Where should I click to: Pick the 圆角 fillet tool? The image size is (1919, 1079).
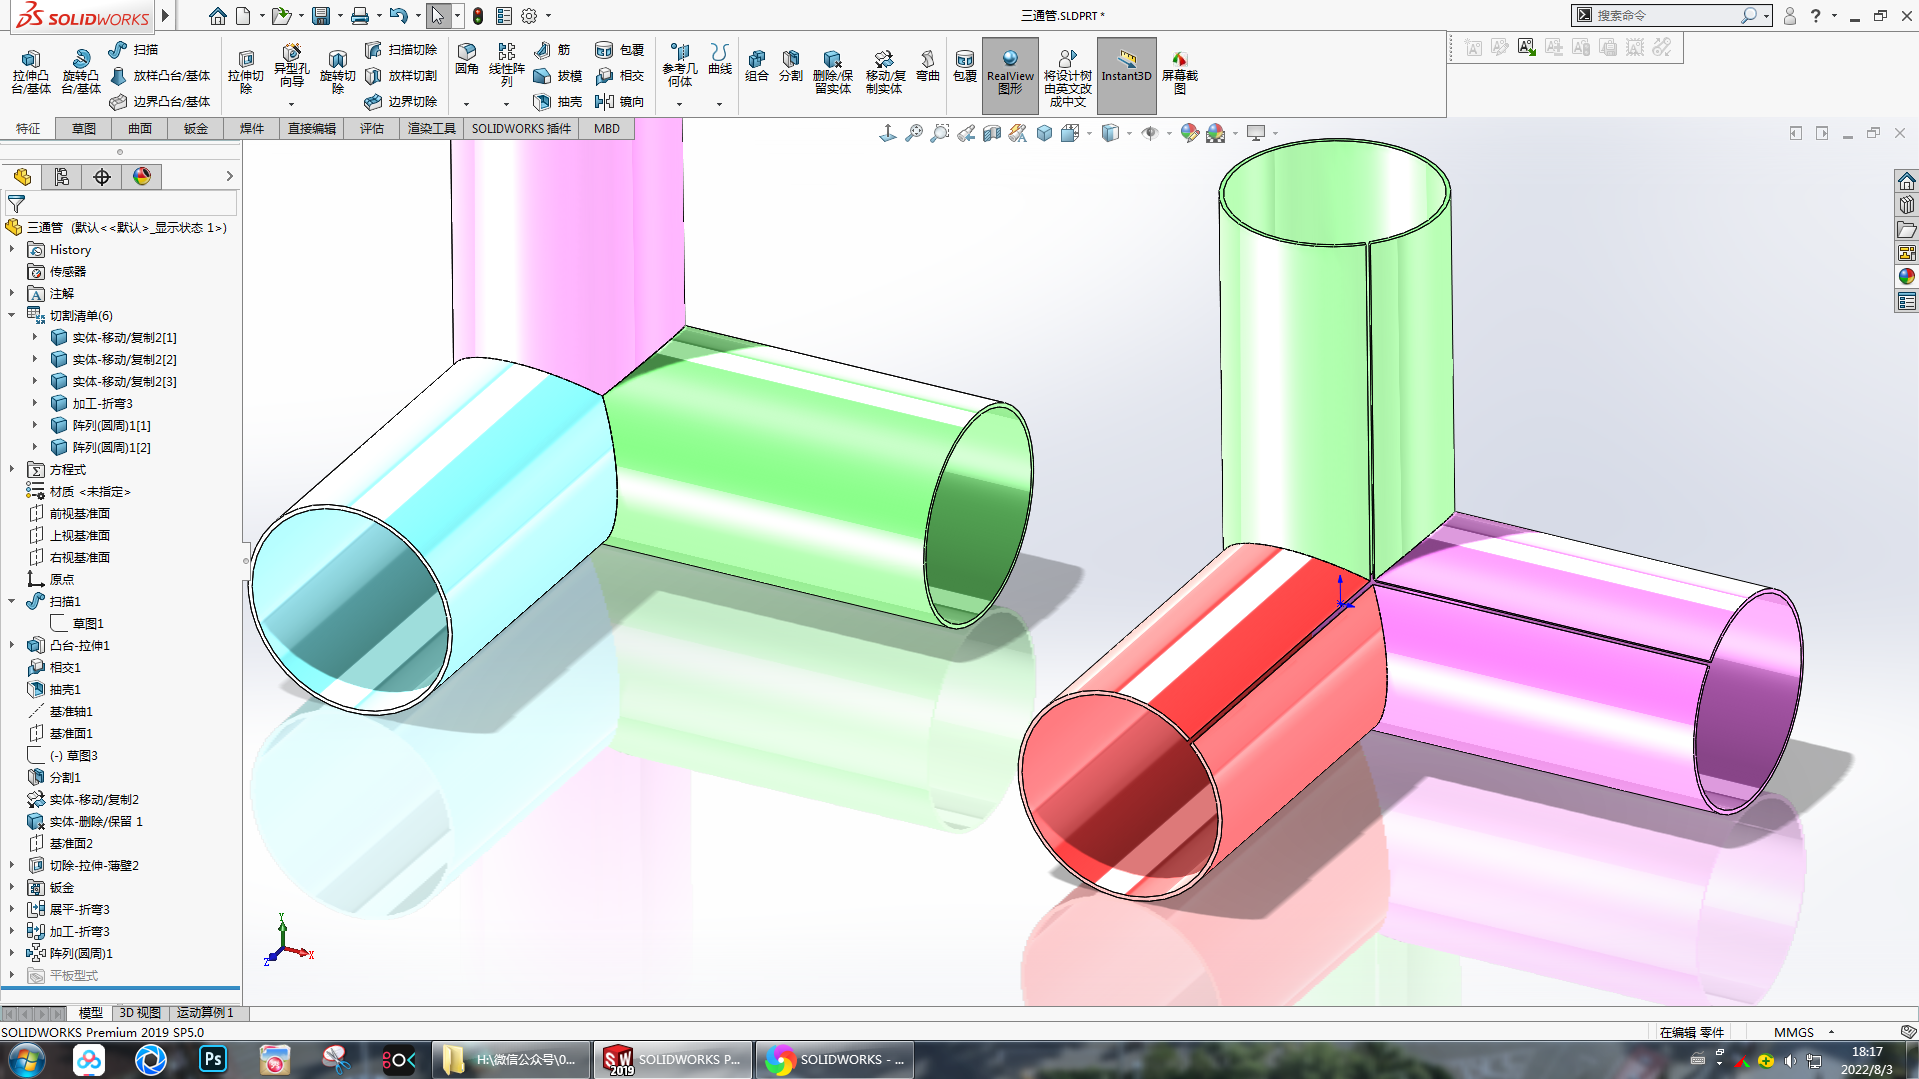(467, 60)
